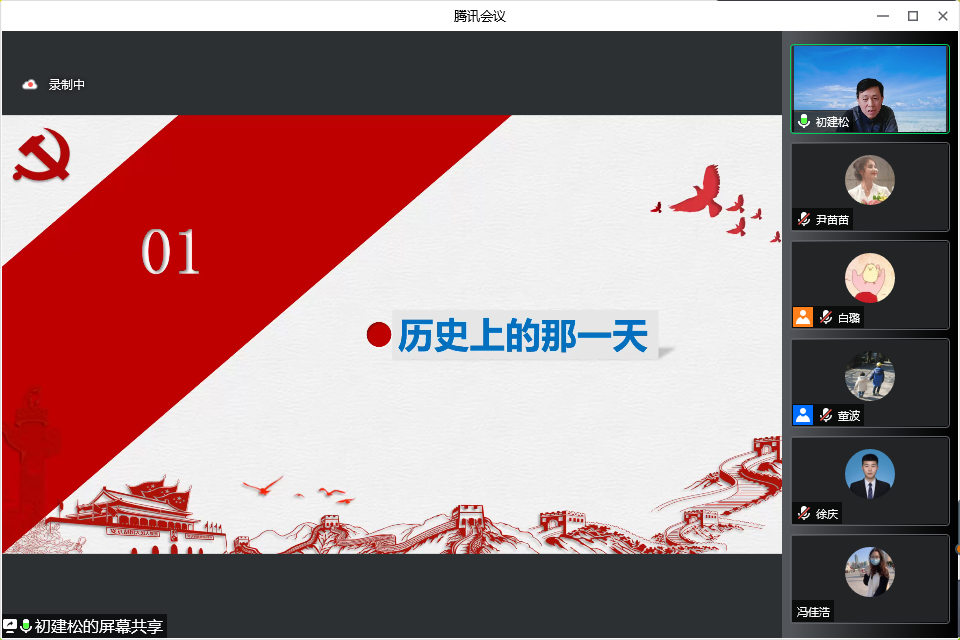
Task: Click 尹苗苗's profile avatar
Action: 869,180
